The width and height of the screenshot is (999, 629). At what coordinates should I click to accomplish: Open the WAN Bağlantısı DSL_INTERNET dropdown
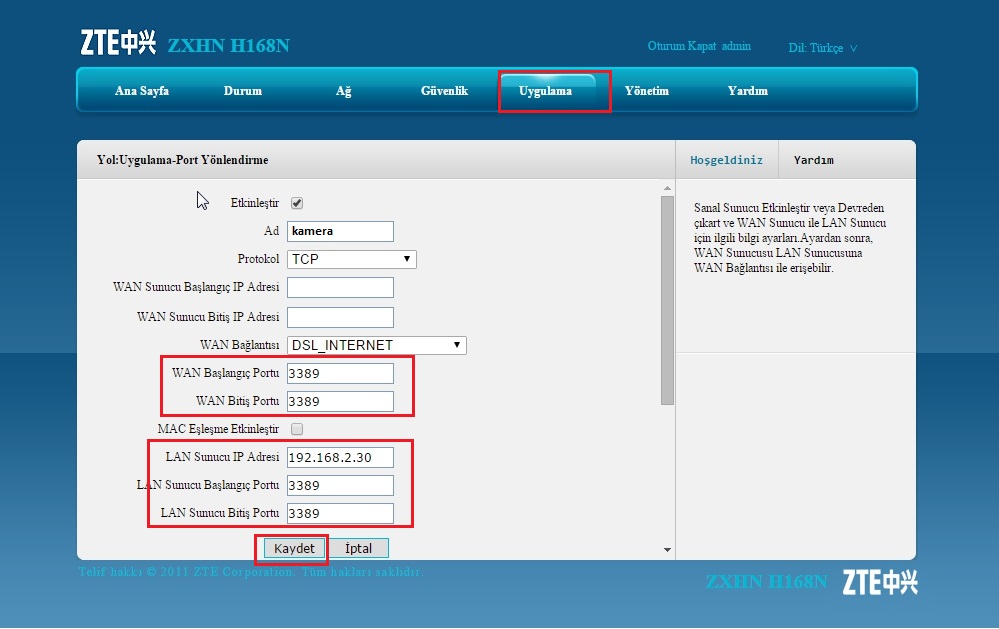377,345
